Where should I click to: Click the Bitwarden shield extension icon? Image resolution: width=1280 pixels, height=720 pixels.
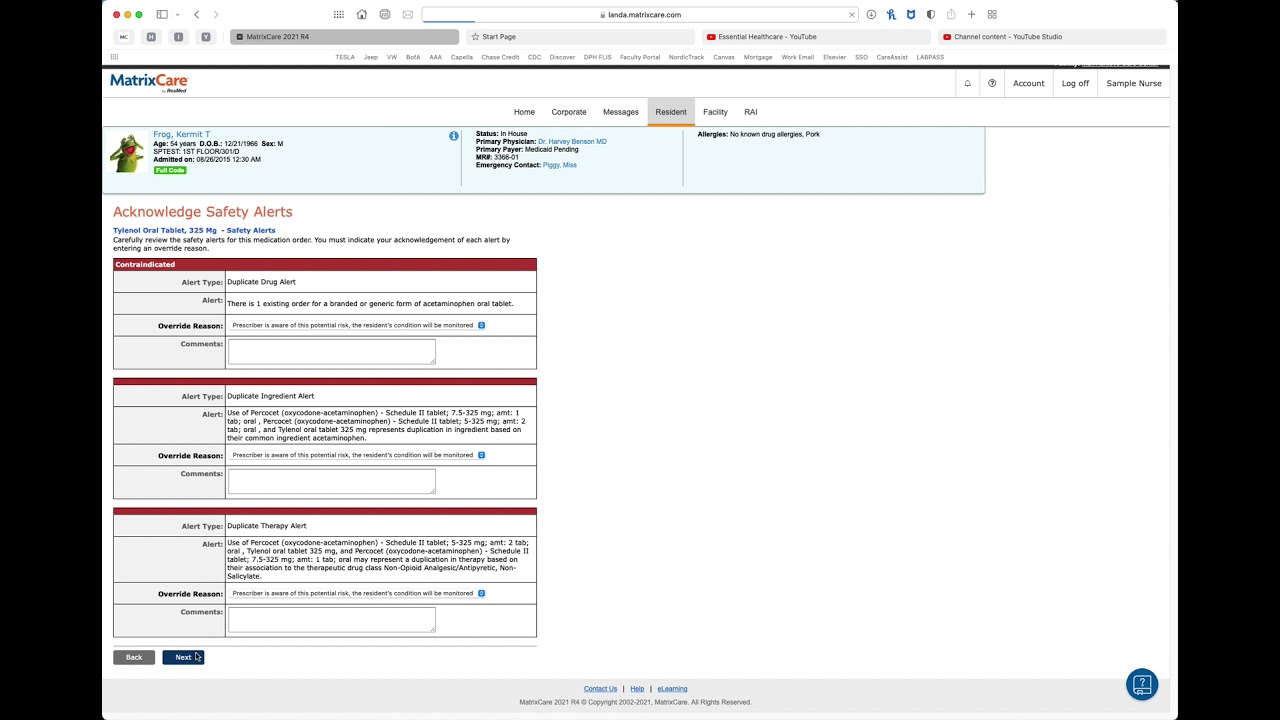[911, 15]
